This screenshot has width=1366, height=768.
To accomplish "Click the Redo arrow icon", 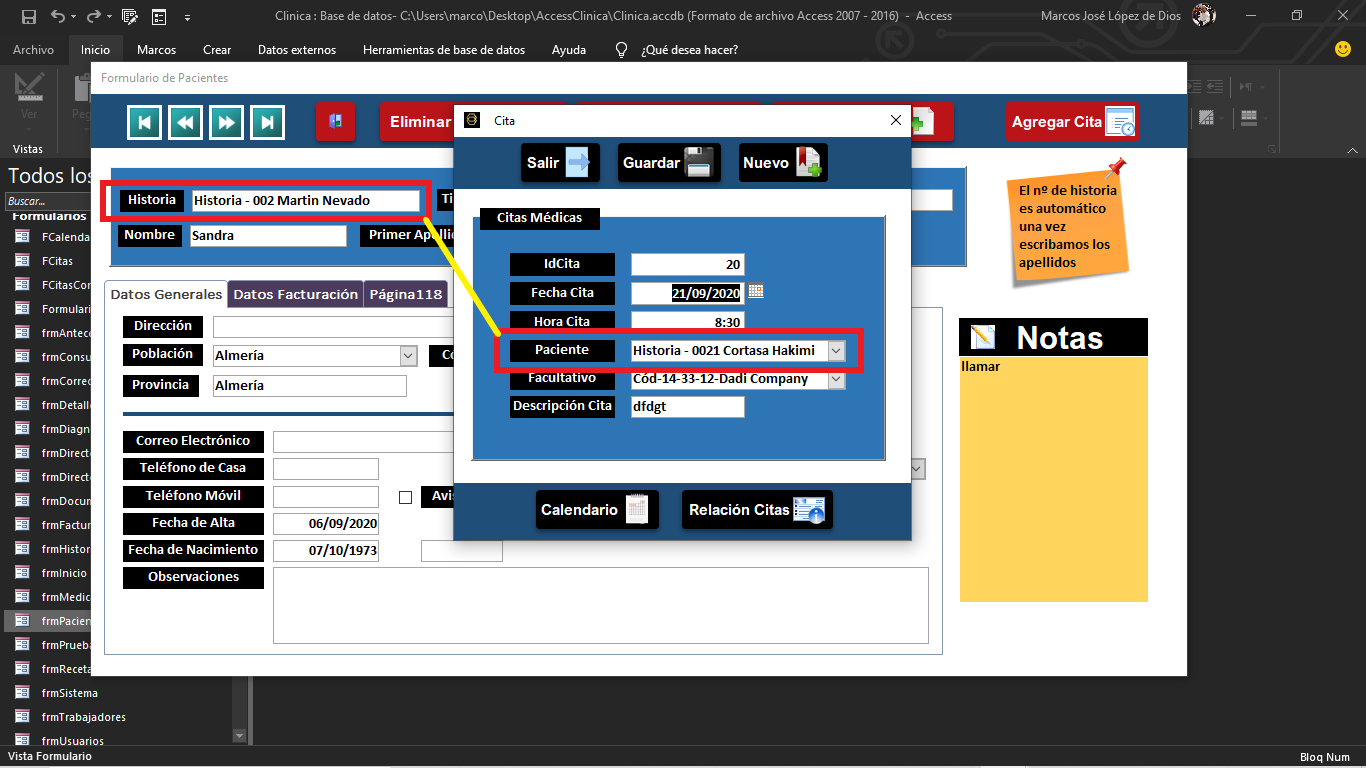I will pos(94,16).
